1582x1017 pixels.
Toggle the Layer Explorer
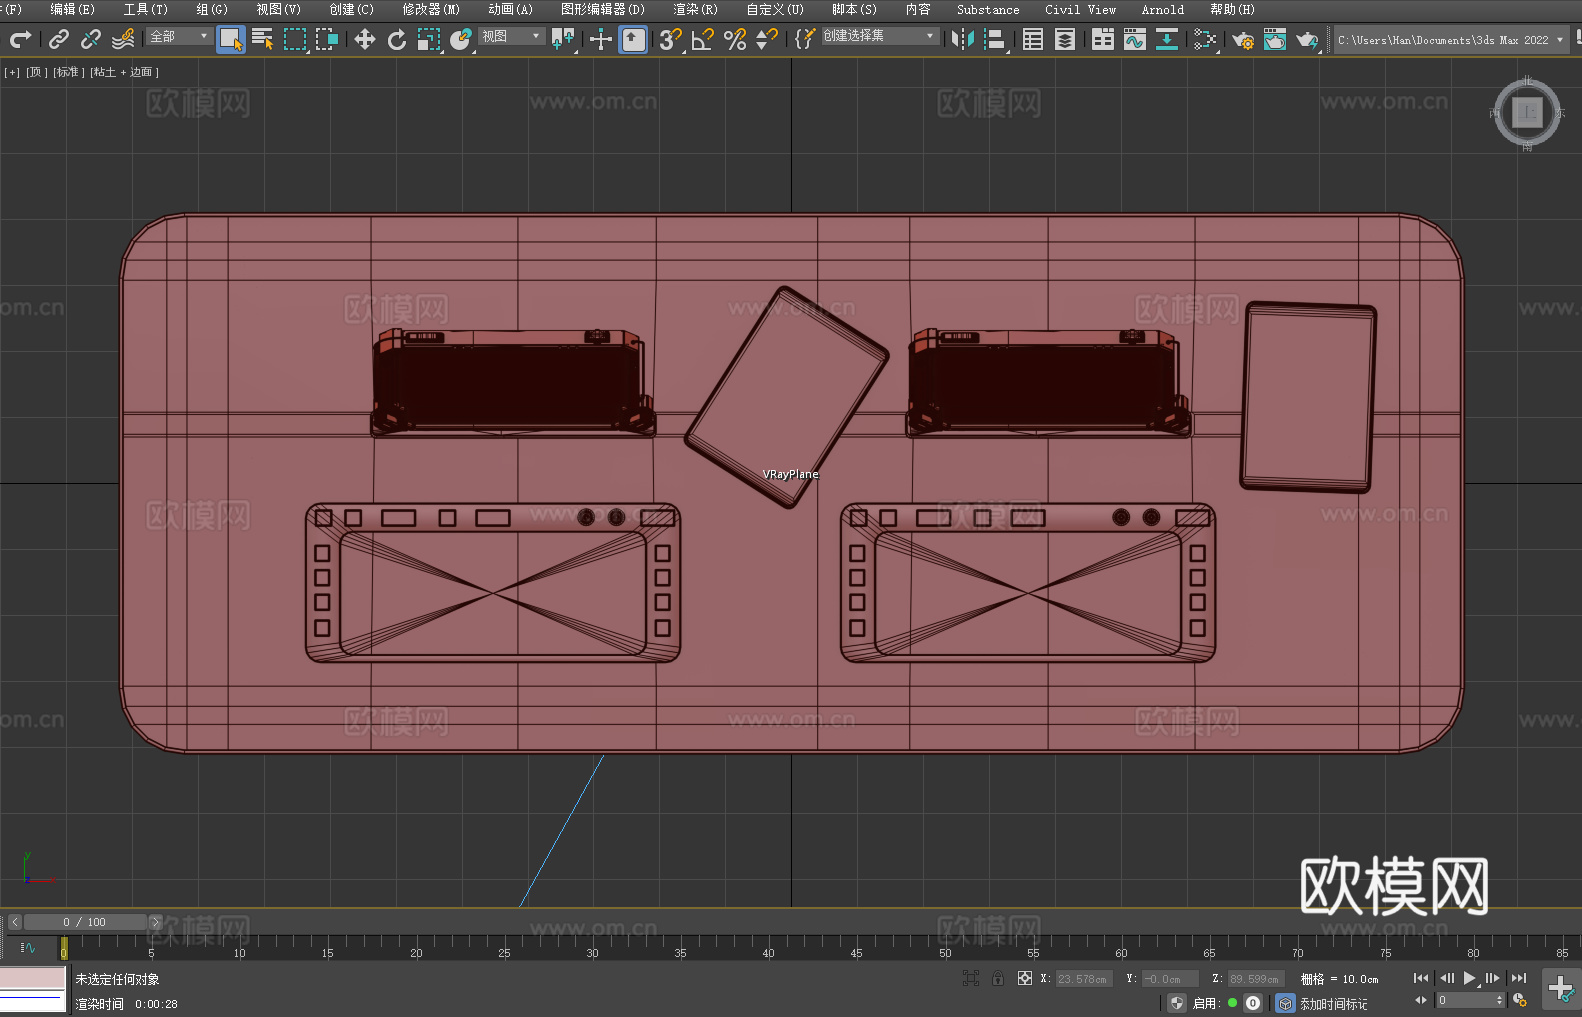pos(1065,39)
